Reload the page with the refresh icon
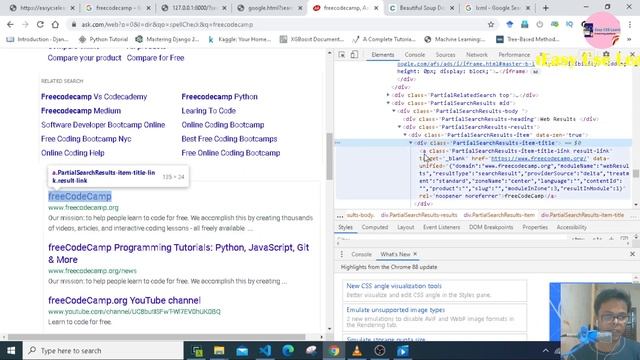Image resolution: width=640 pixels, height=360 pixels. pyautogui.click(x=40, y=24)
